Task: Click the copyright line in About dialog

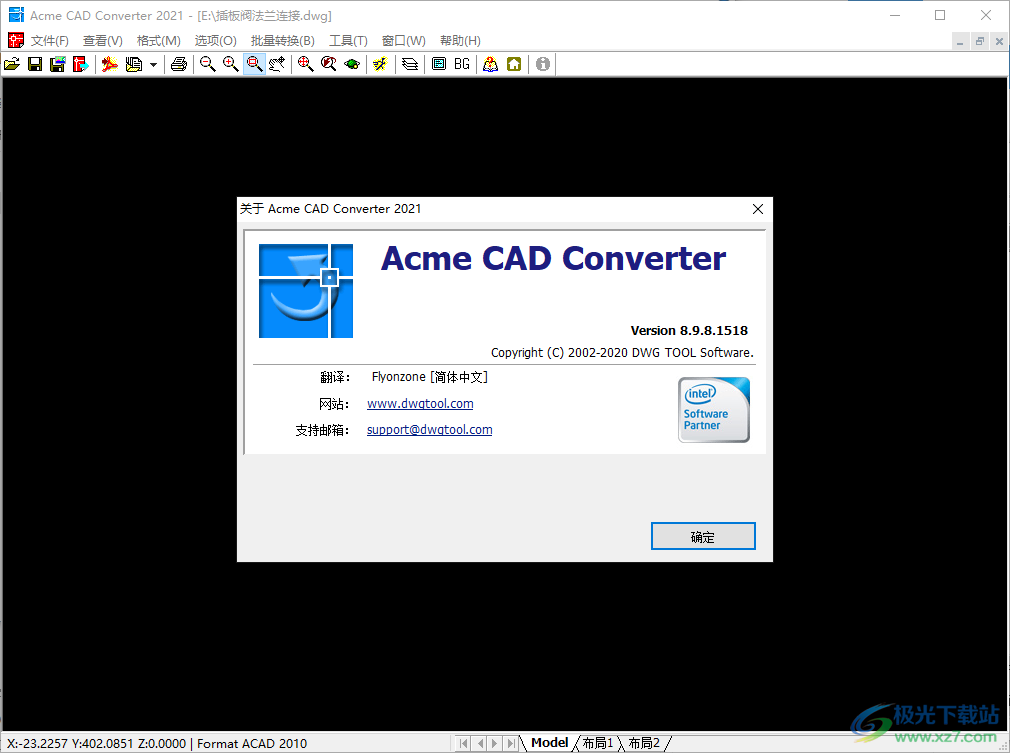Action: (x=622, y=352)
